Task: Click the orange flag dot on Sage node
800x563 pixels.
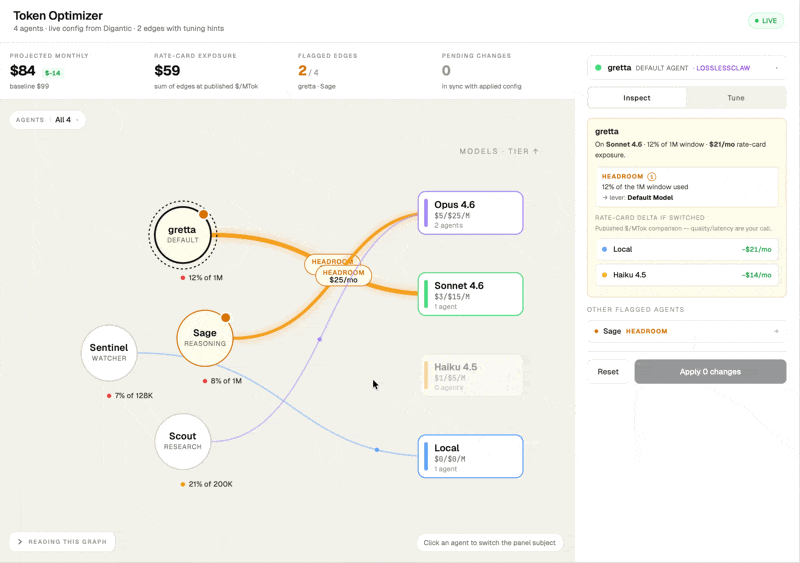Action: 226,317
